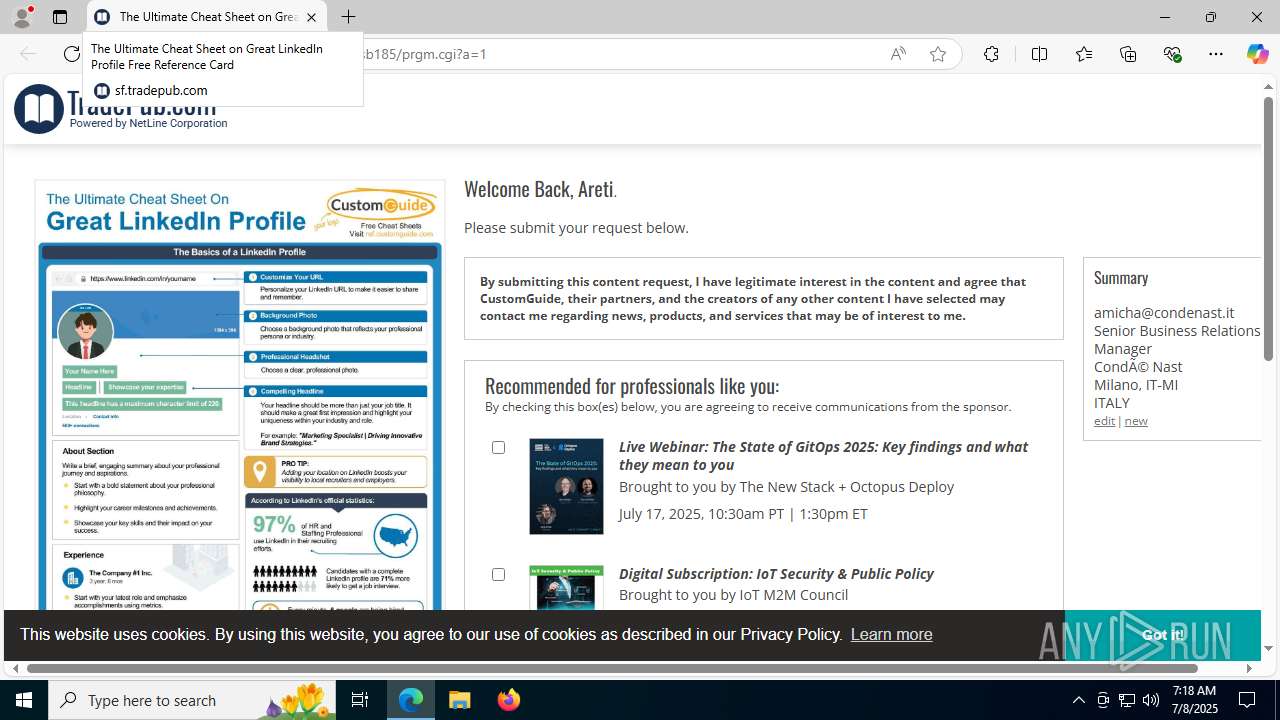Check the IoT Security & Public Policy checkbox
The width and height of the screenshot is (1280, 720).
[498, 574]
